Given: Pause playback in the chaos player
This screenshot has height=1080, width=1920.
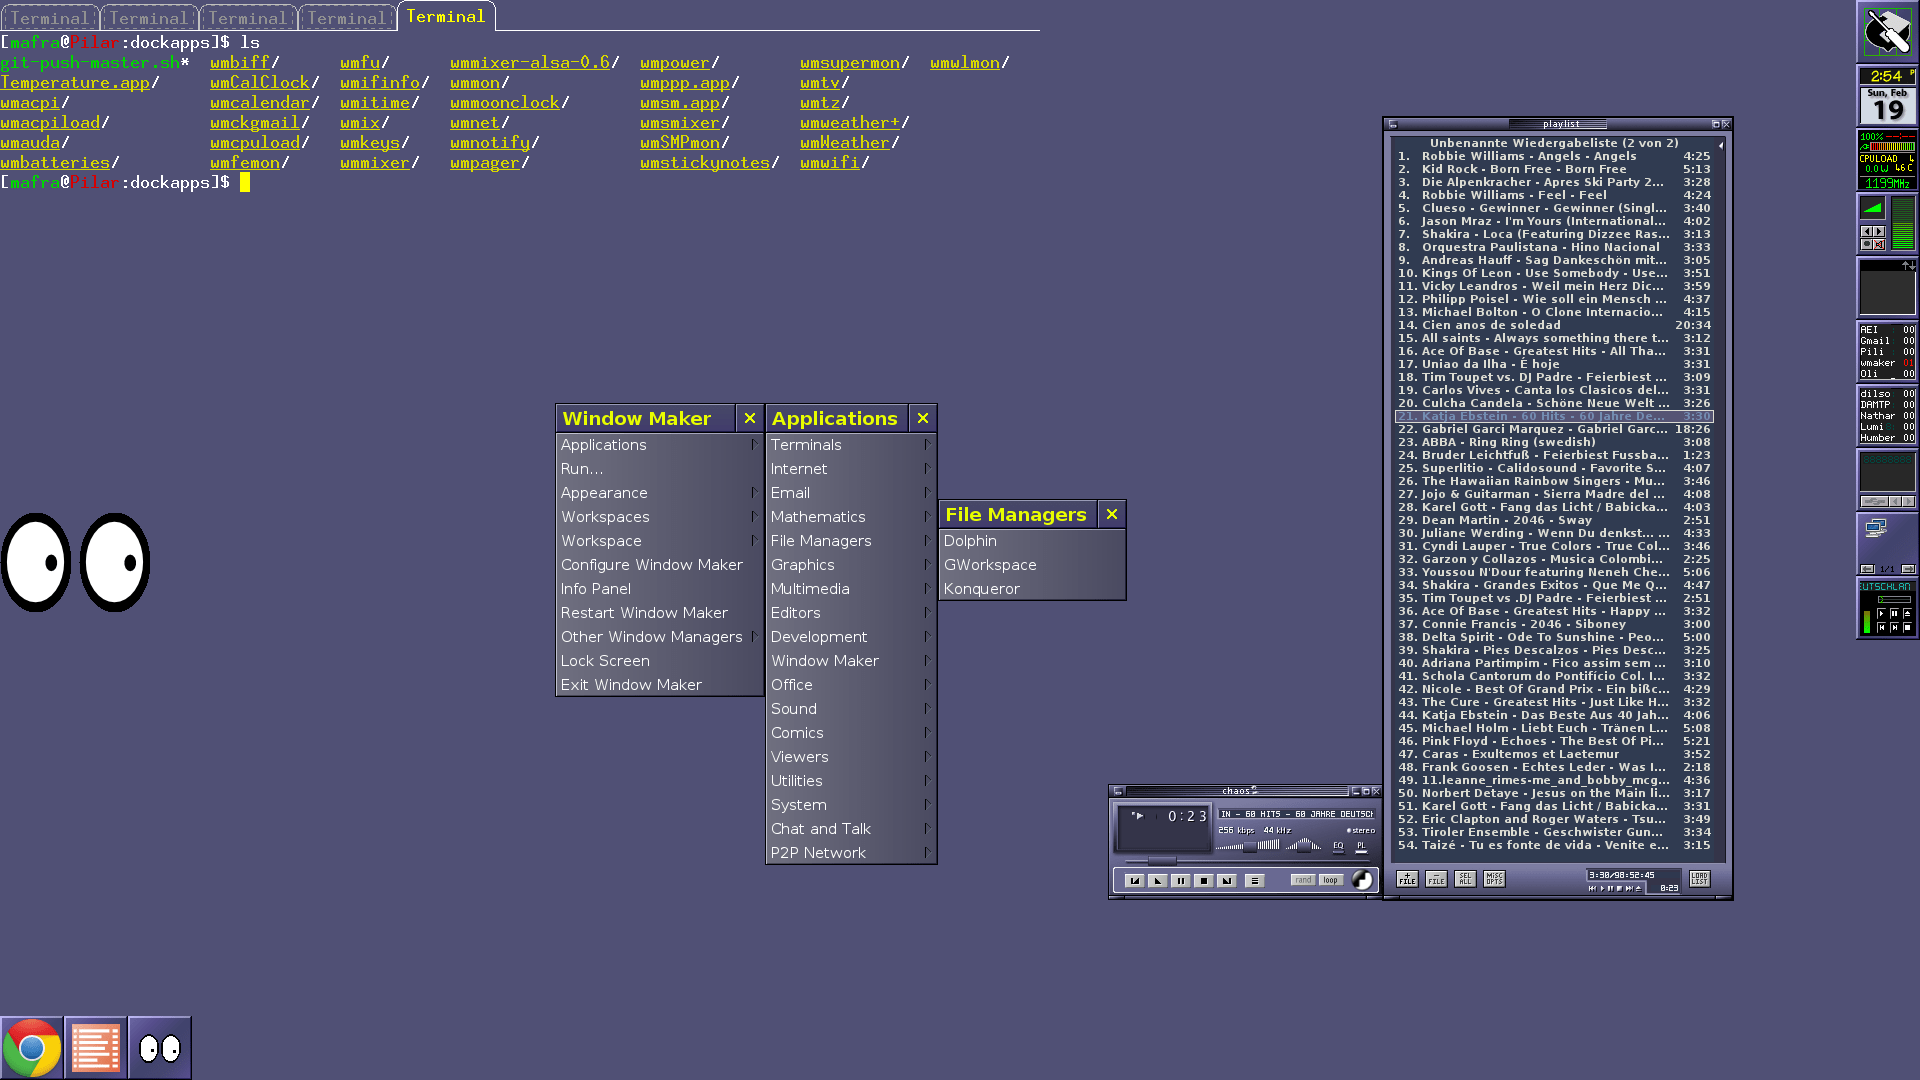Looking at the screenshot, I should click(x=1180, y=881).
